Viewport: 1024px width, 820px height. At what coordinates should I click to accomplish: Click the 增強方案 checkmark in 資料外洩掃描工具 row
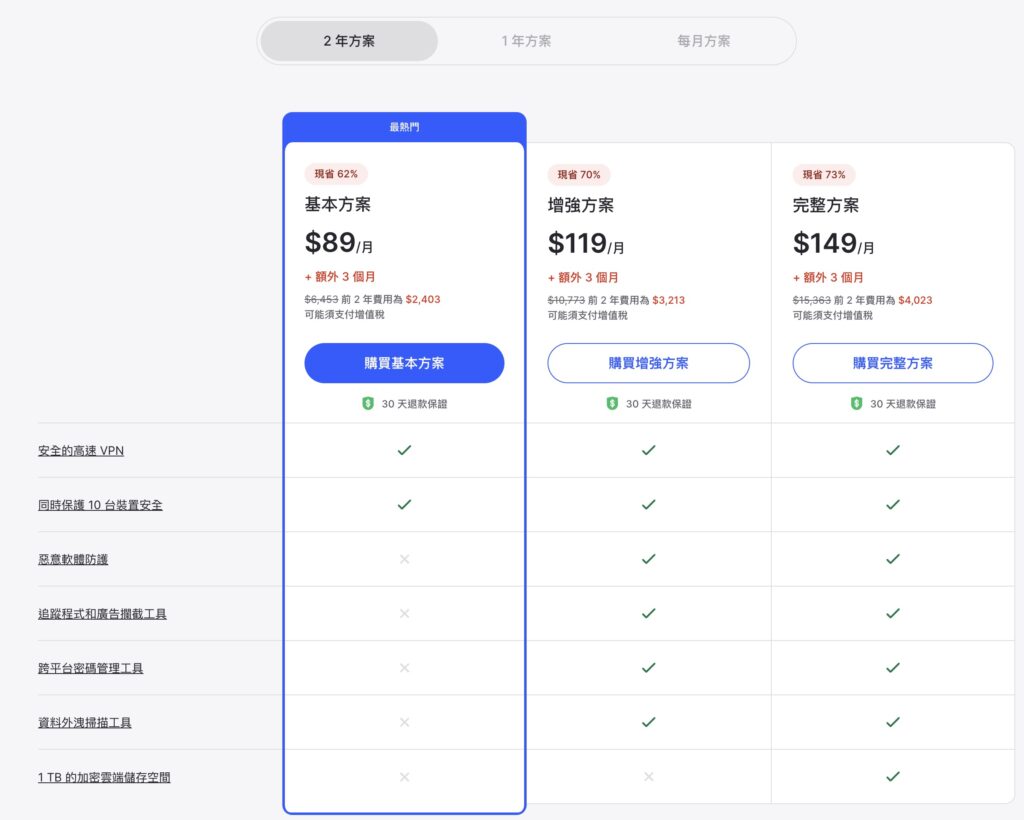(x=648, y=722)
